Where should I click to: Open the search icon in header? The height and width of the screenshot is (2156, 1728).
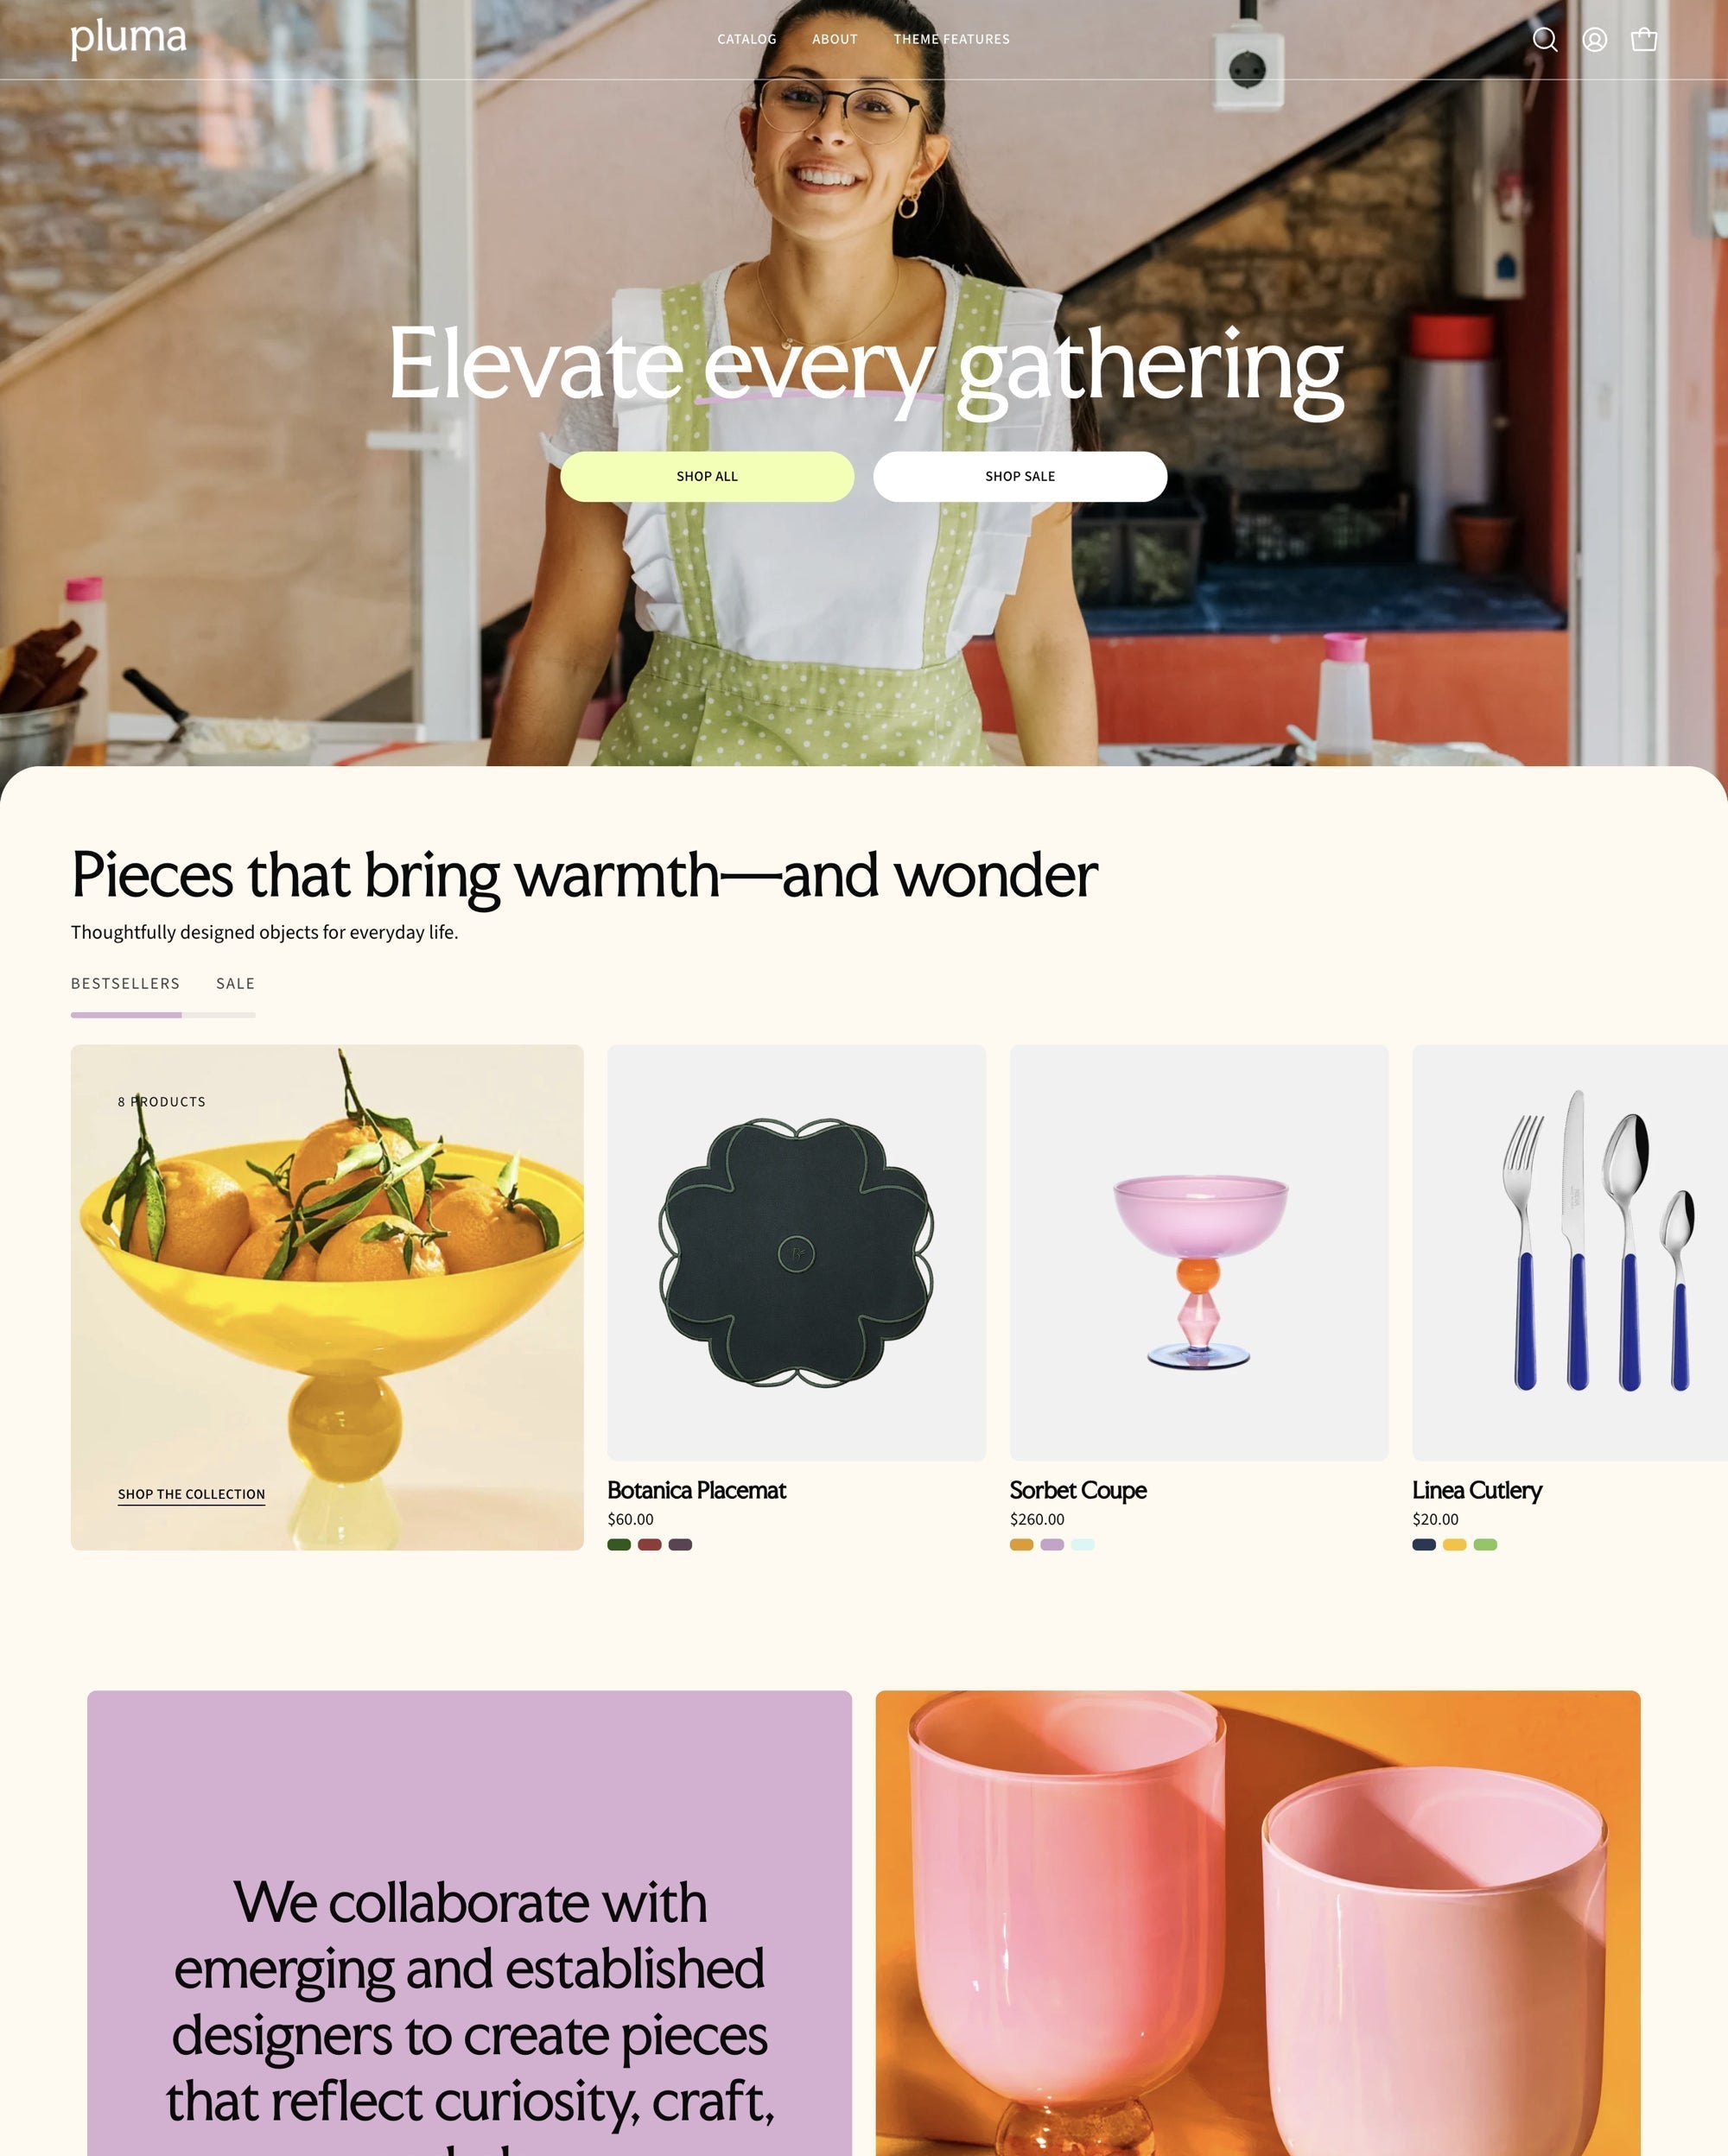1545,39
